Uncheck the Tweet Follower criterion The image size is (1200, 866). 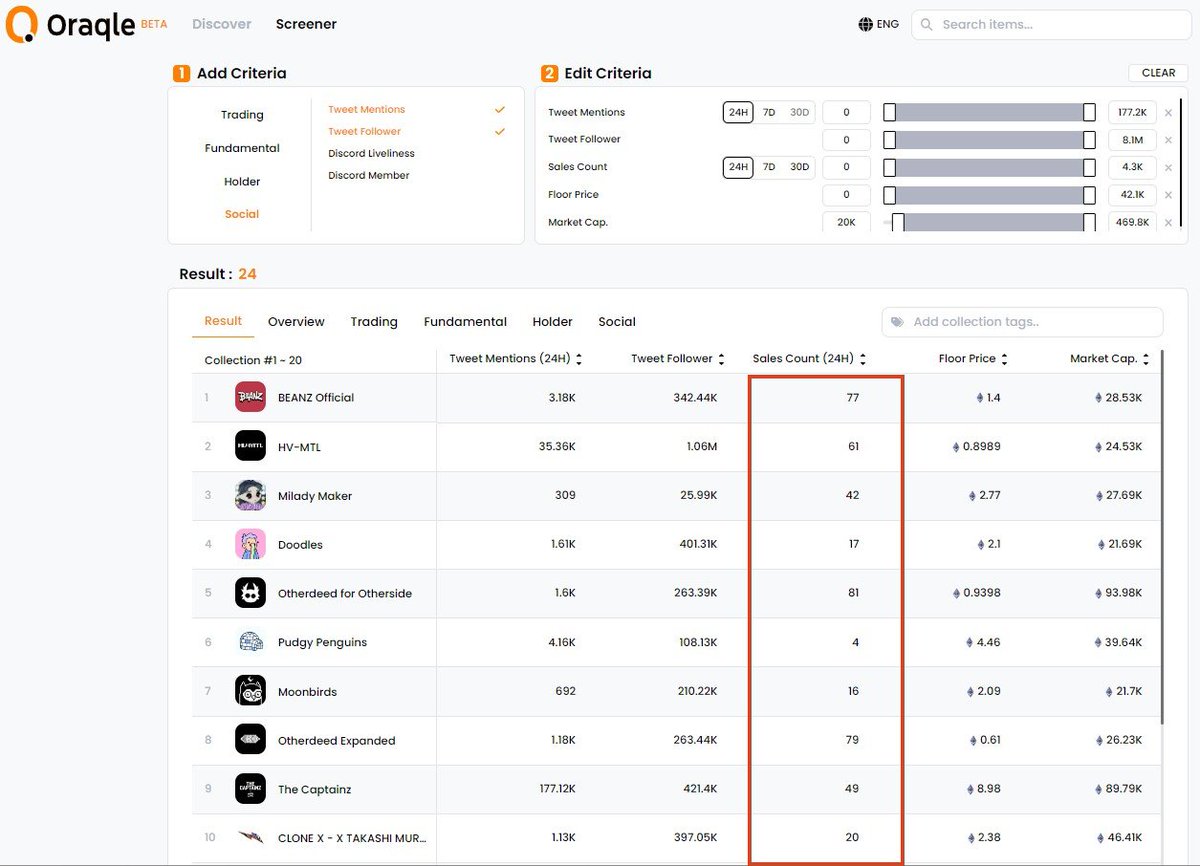[500, 132]
